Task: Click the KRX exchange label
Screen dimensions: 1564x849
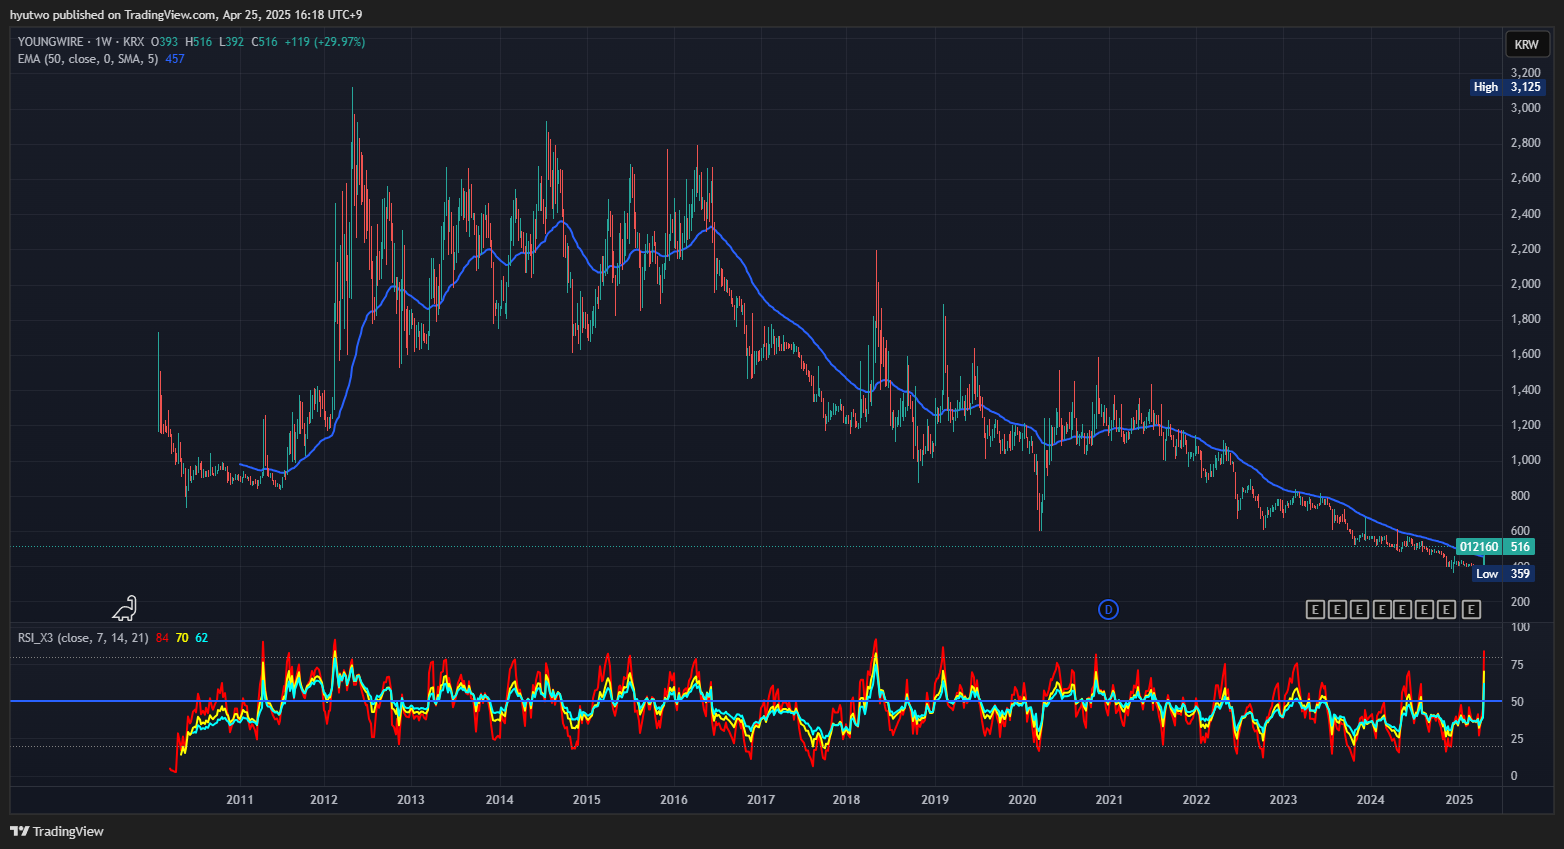Action: (133, 42)
